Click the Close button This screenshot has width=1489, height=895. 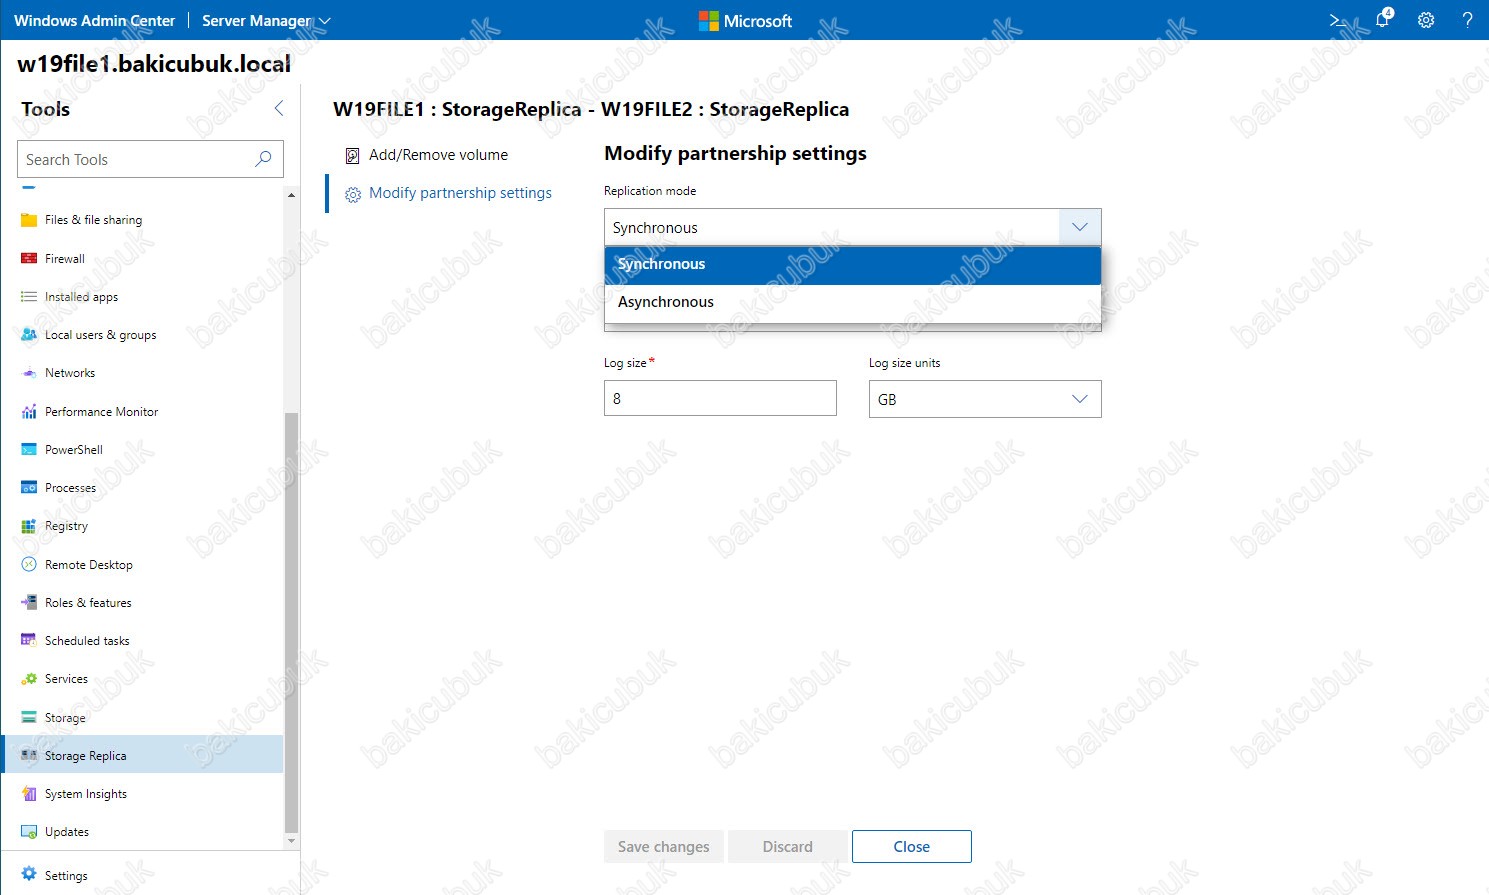pyautogui.click(x=911, y=846)
